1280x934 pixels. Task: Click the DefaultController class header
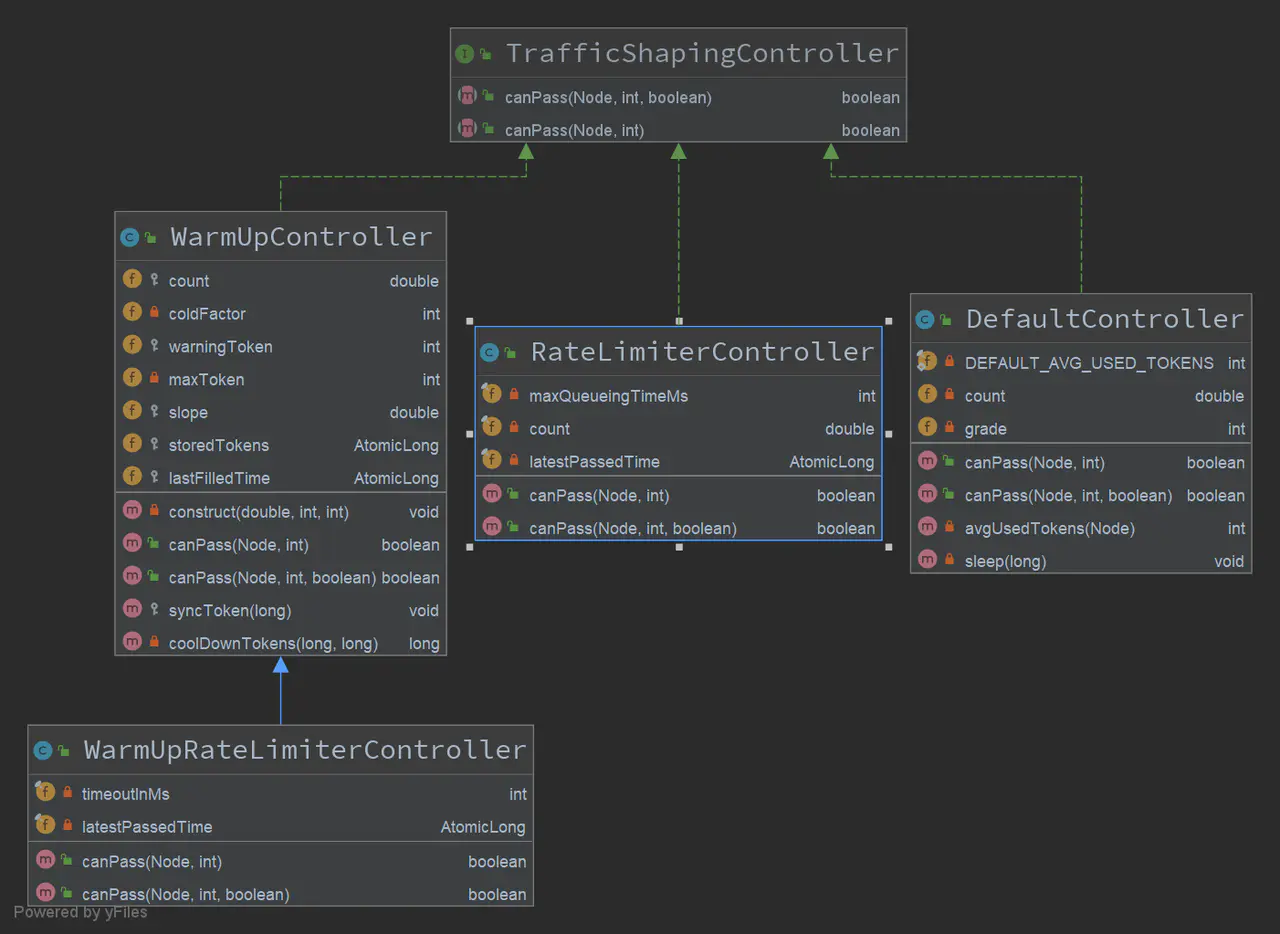point(1081,319)
